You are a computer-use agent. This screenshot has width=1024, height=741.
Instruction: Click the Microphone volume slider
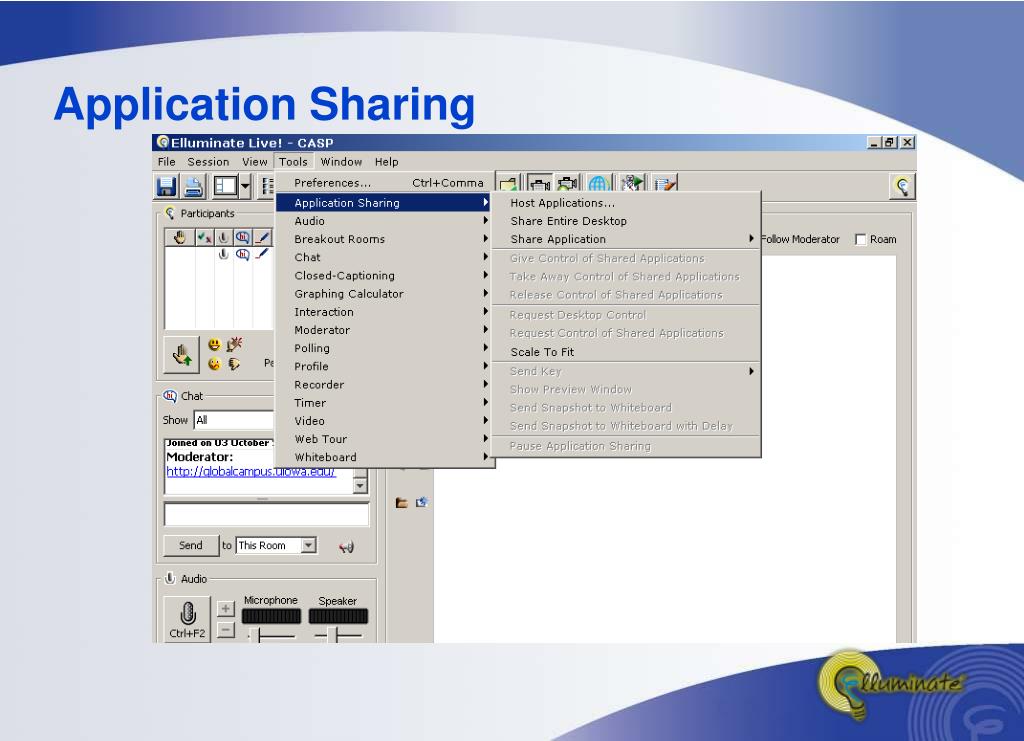tap(271, 635)
